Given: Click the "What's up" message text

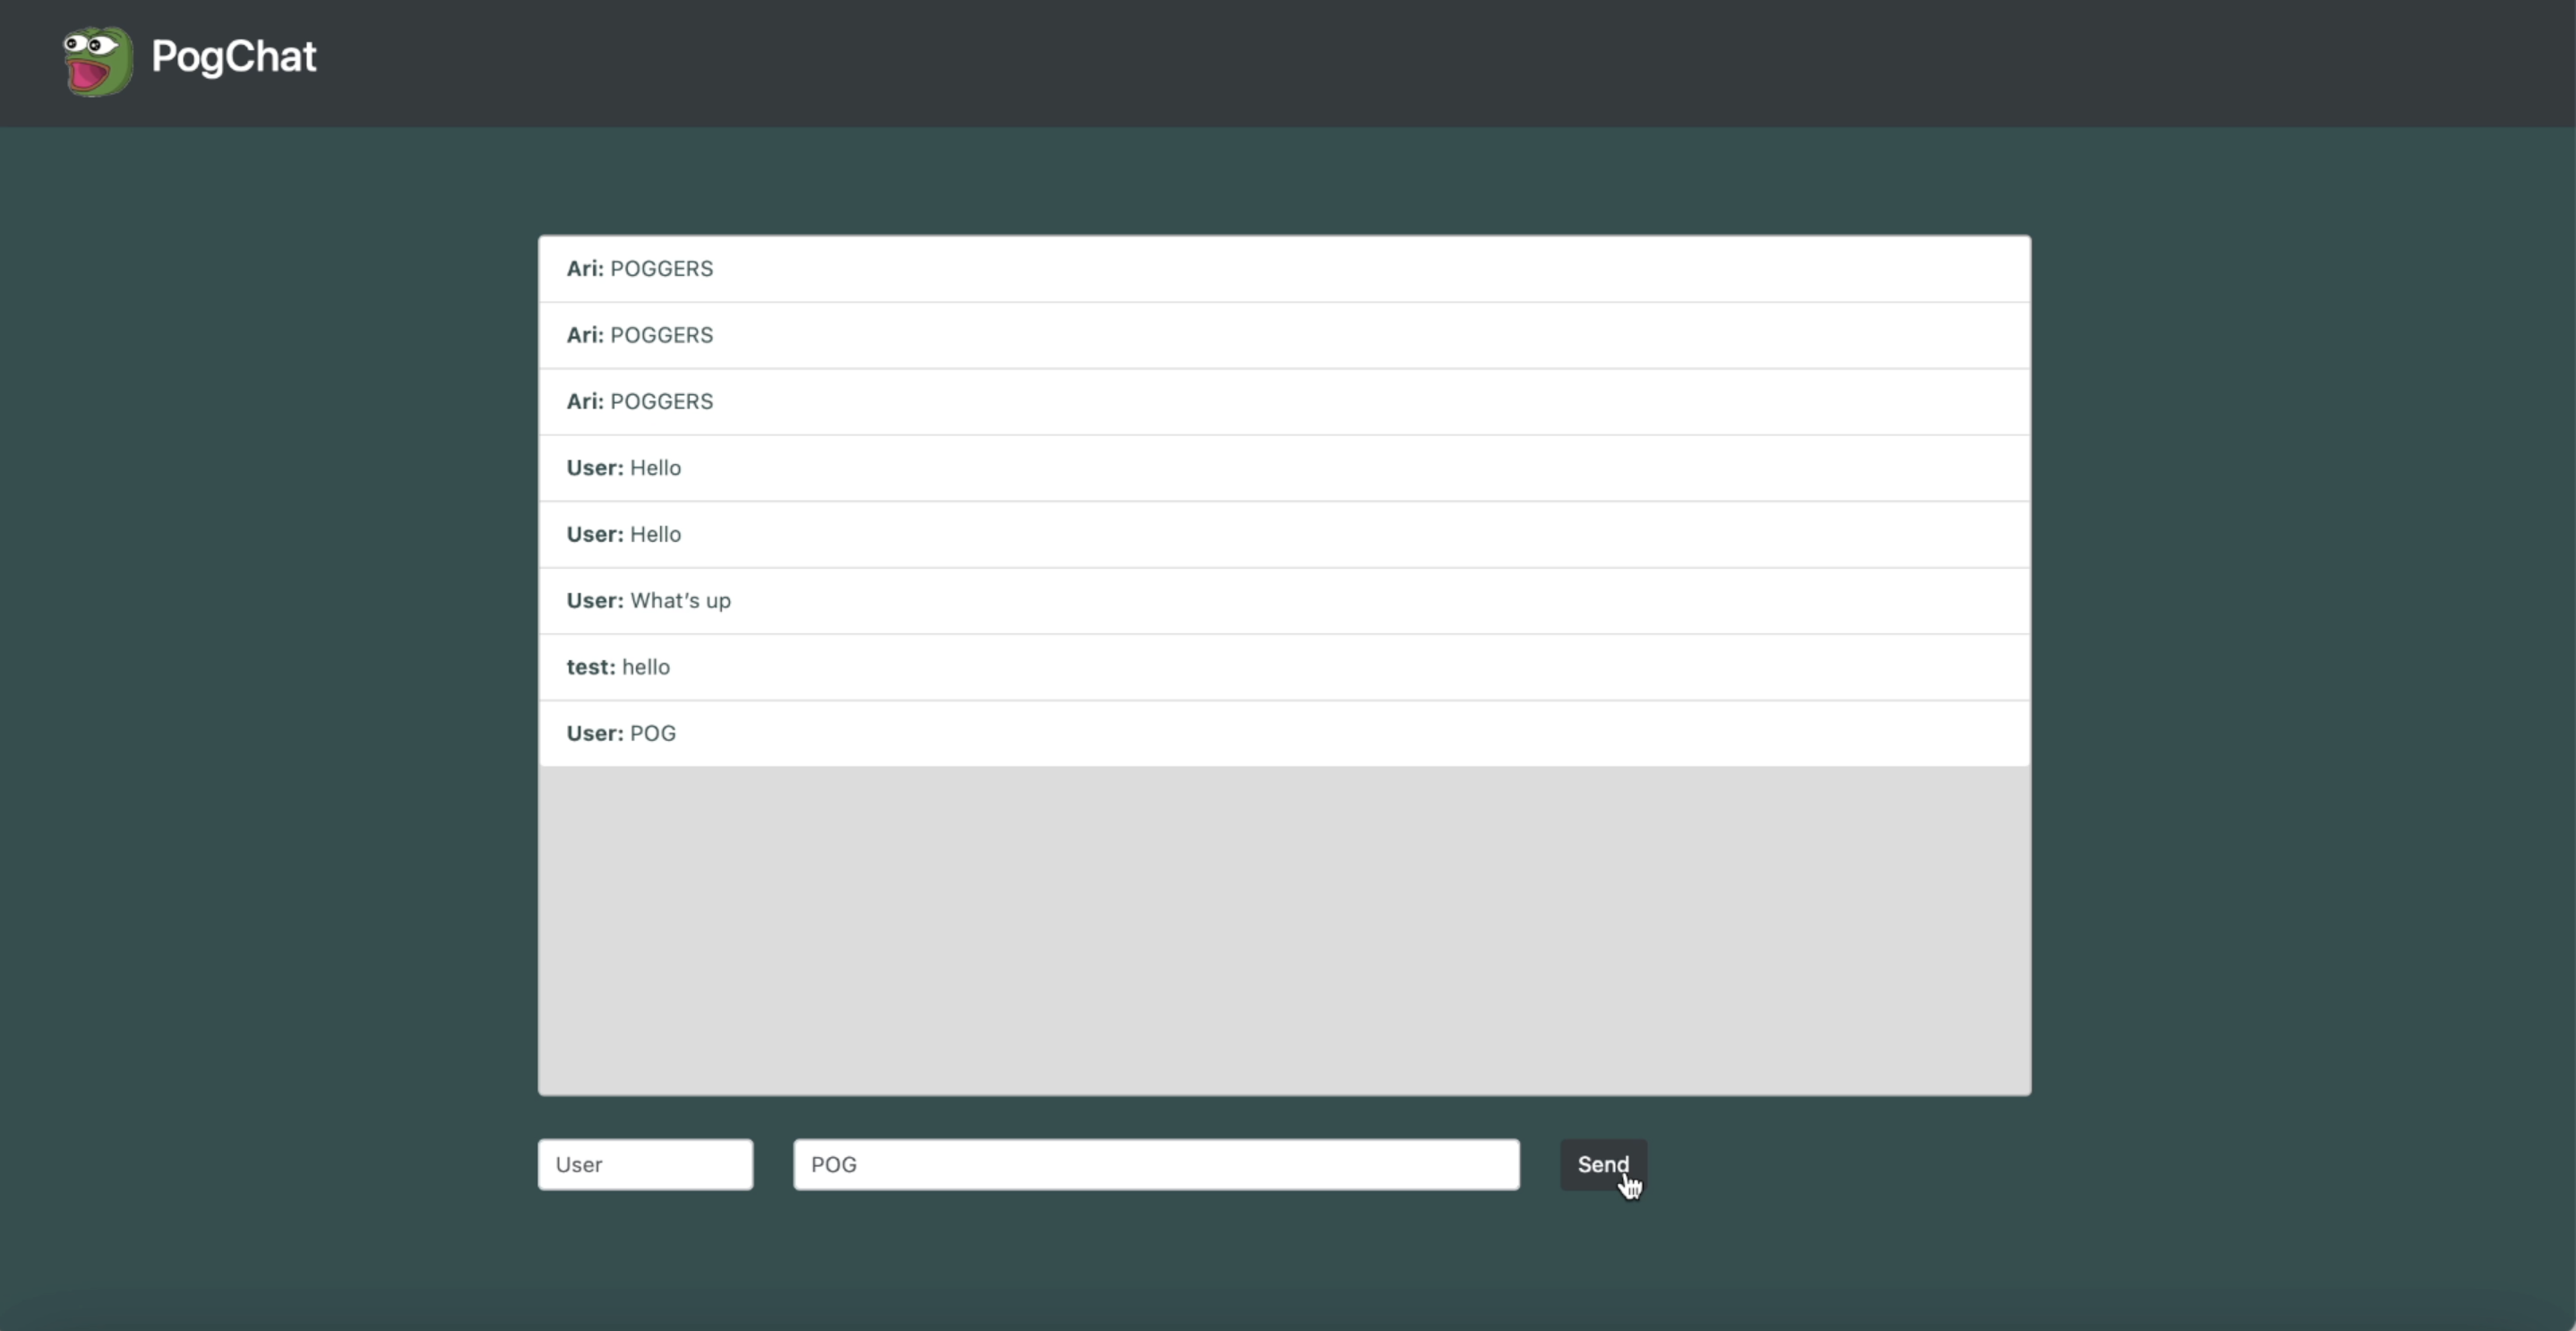Looking at the screenshot, I should click(x=680, y=601).
